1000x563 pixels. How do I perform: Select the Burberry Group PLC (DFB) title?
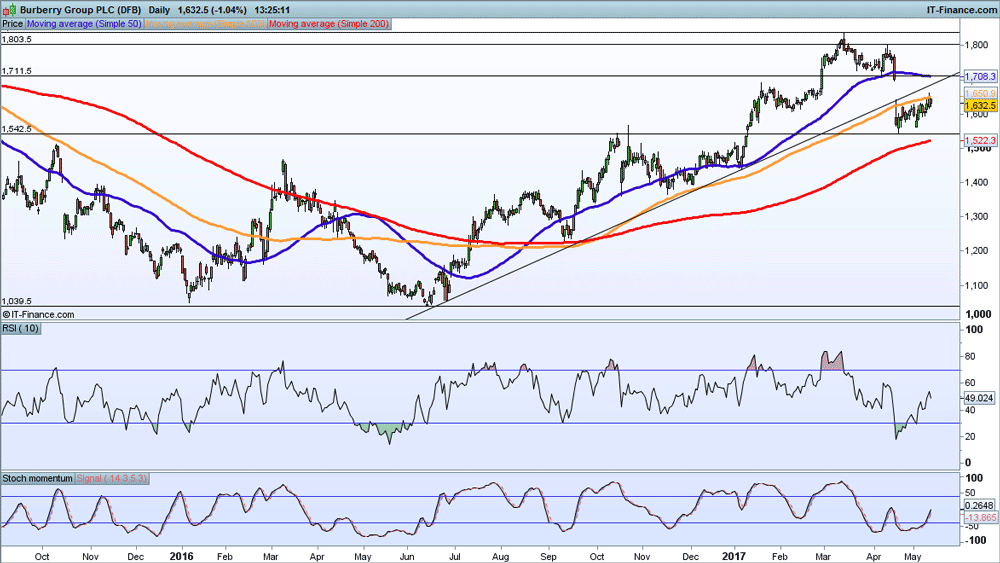point(80,10)
